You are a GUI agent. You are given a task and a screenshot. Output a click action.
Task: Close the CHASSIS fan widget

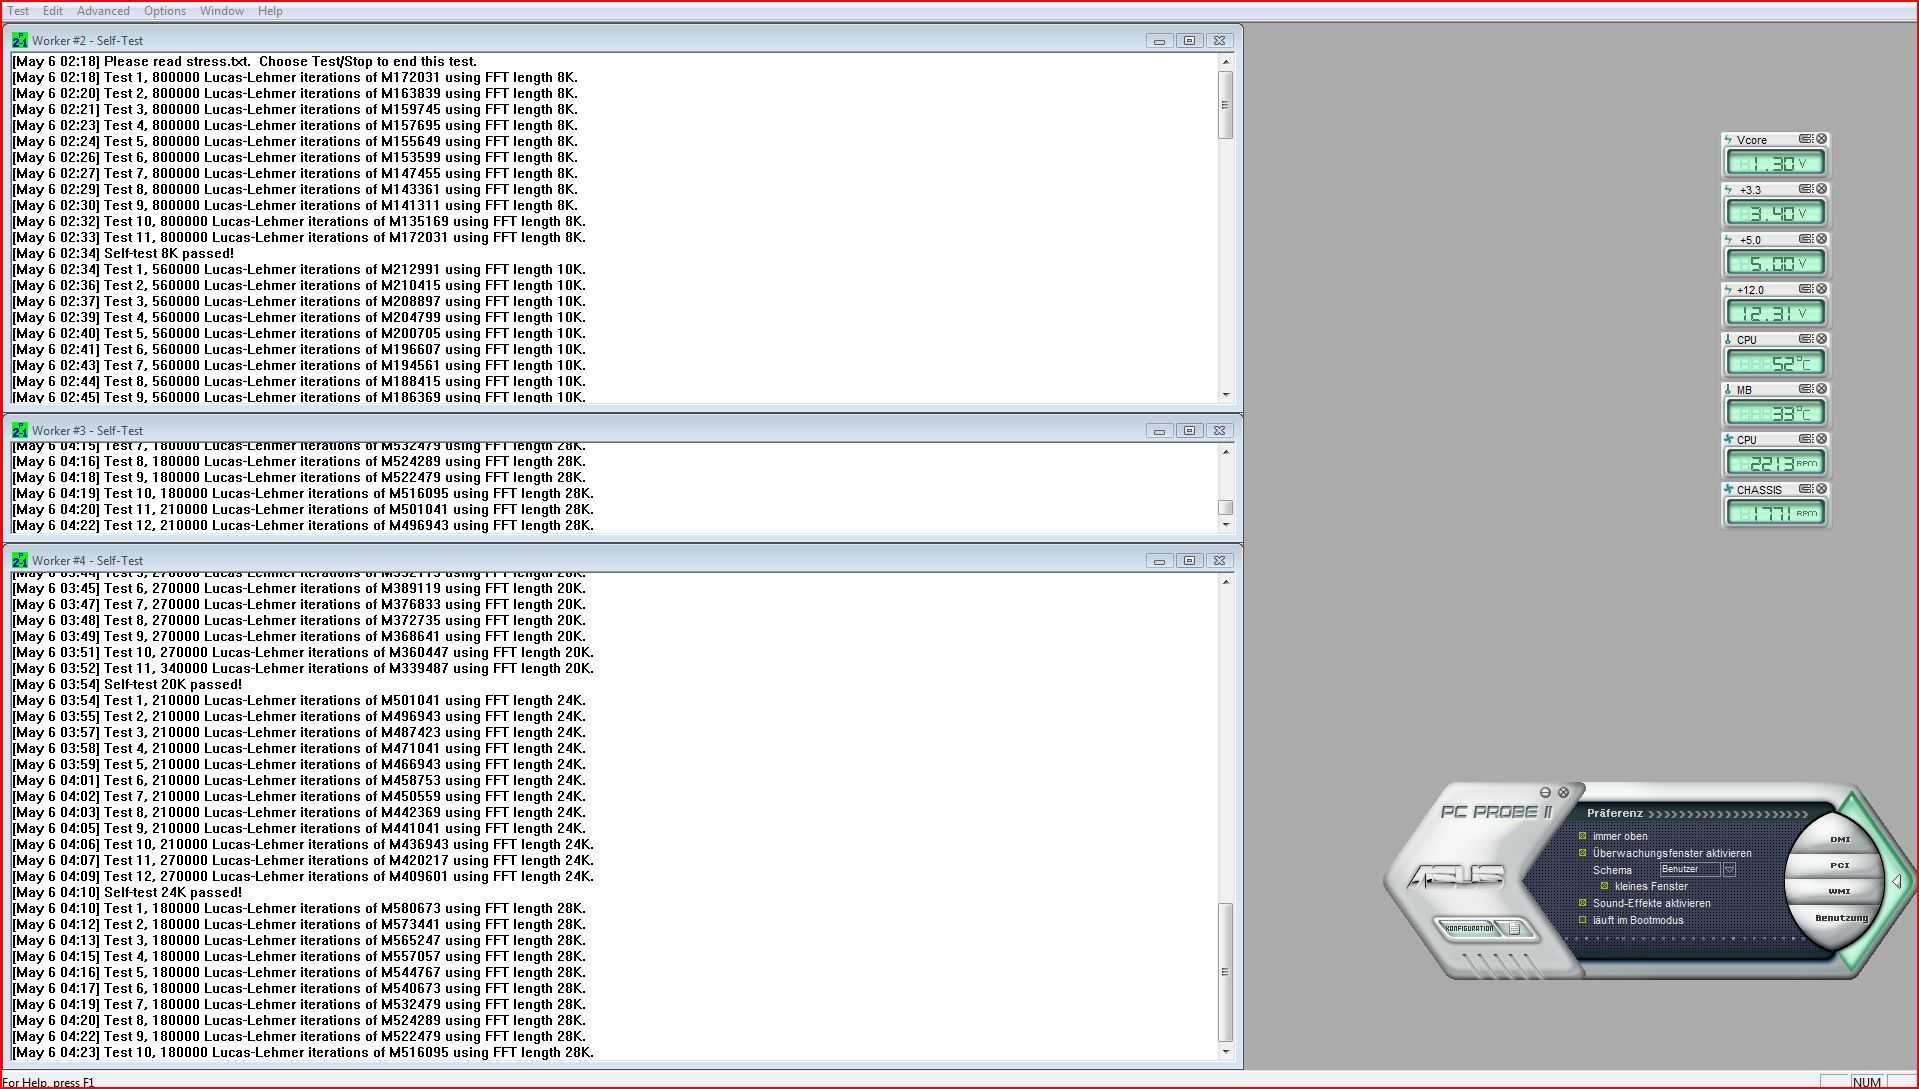coord(1821,489)
